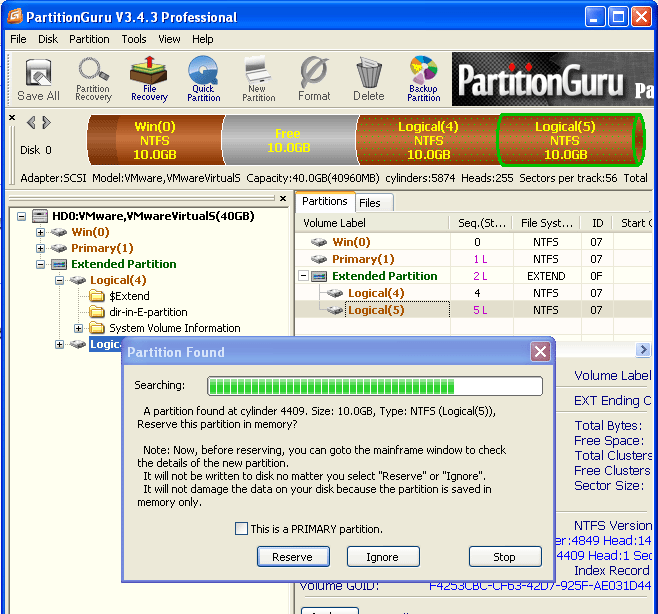Select the System Volume Information folder
658x614 pixels.
pyautogui.click(x=175, y=328)
